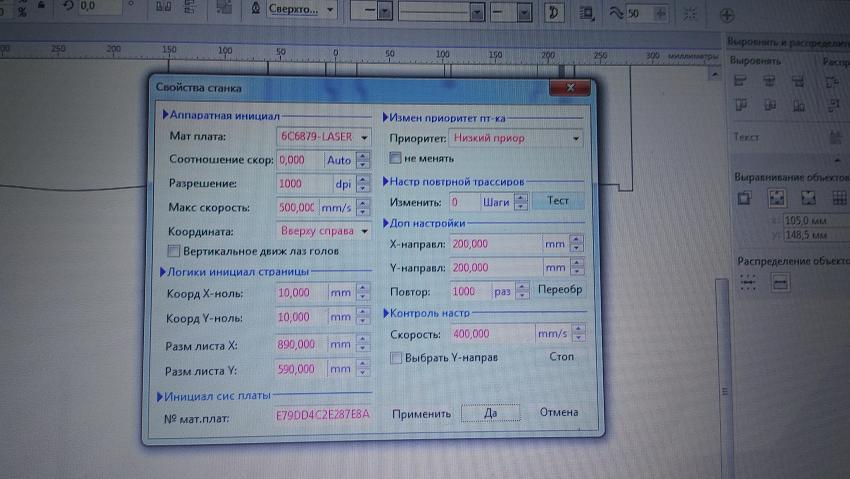
Task: Click the first icon under Выравнивание объектов
Action: pyautogui.click(x=743, y=198)
